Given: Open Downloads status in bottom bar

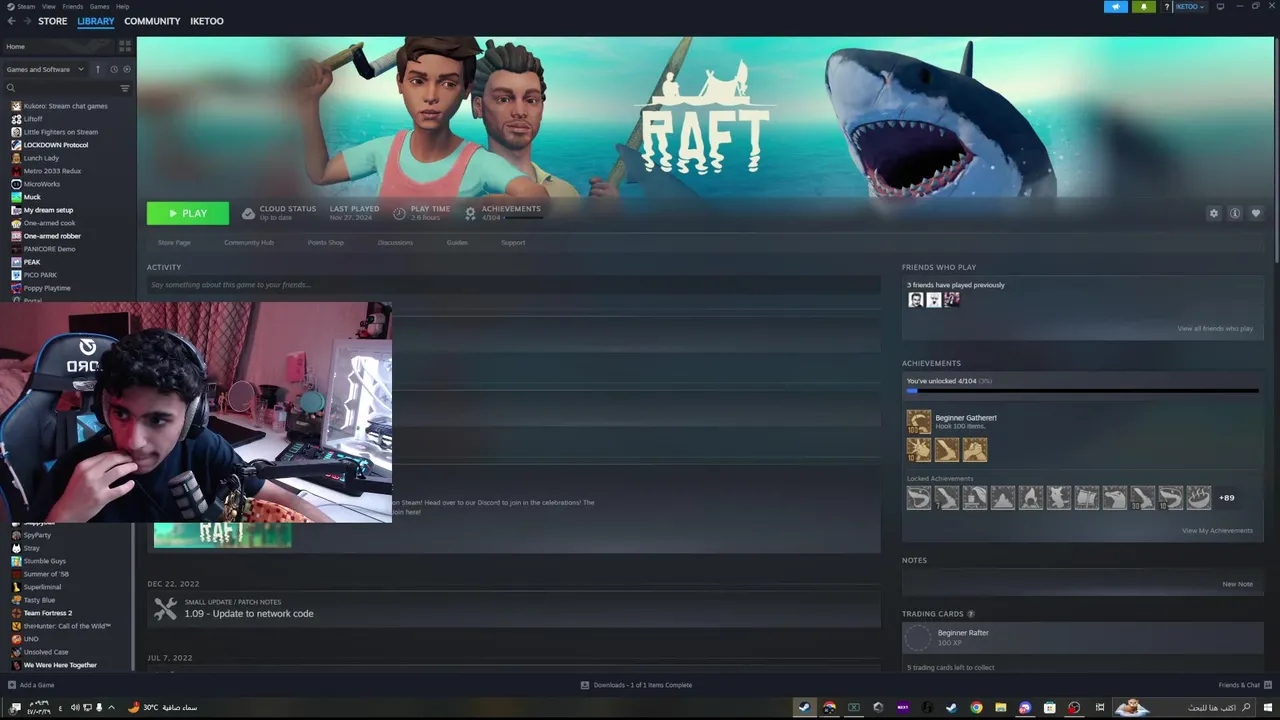Looking at the screenshot, I should [x=637, y=685].
